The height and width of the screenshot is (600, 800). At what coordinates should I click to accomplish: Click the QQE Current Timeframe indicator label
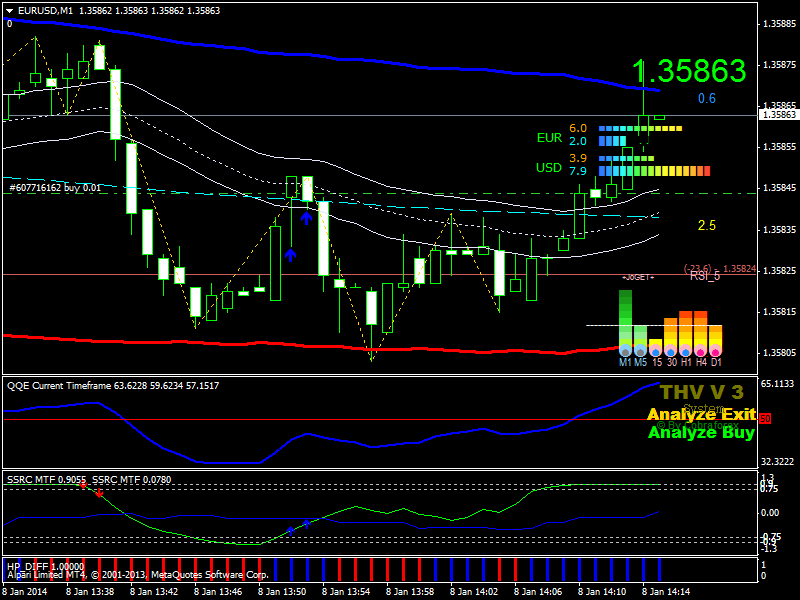(x=113, y=386)
